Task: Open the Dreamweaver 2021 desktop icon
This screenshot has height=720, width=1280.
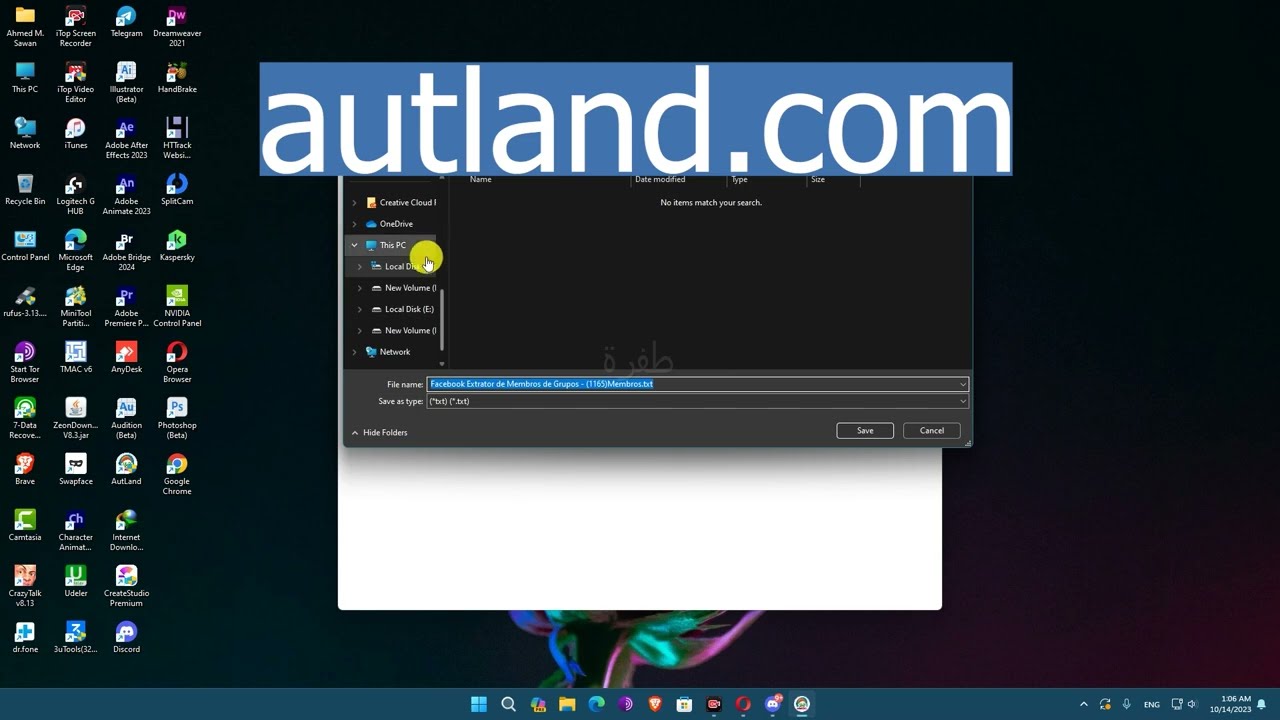Action: [x=177, y=27]
